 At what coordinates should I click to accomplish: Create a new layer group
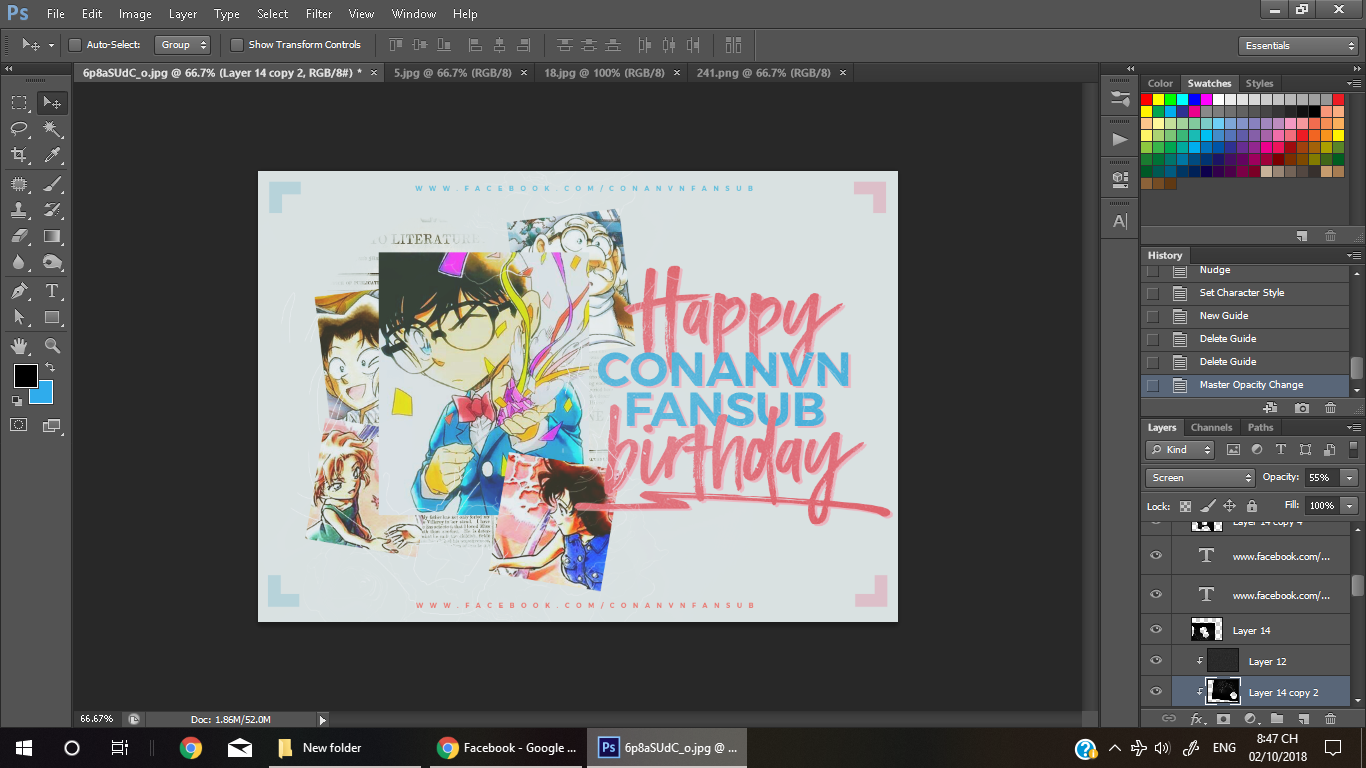click(1276, 719)
